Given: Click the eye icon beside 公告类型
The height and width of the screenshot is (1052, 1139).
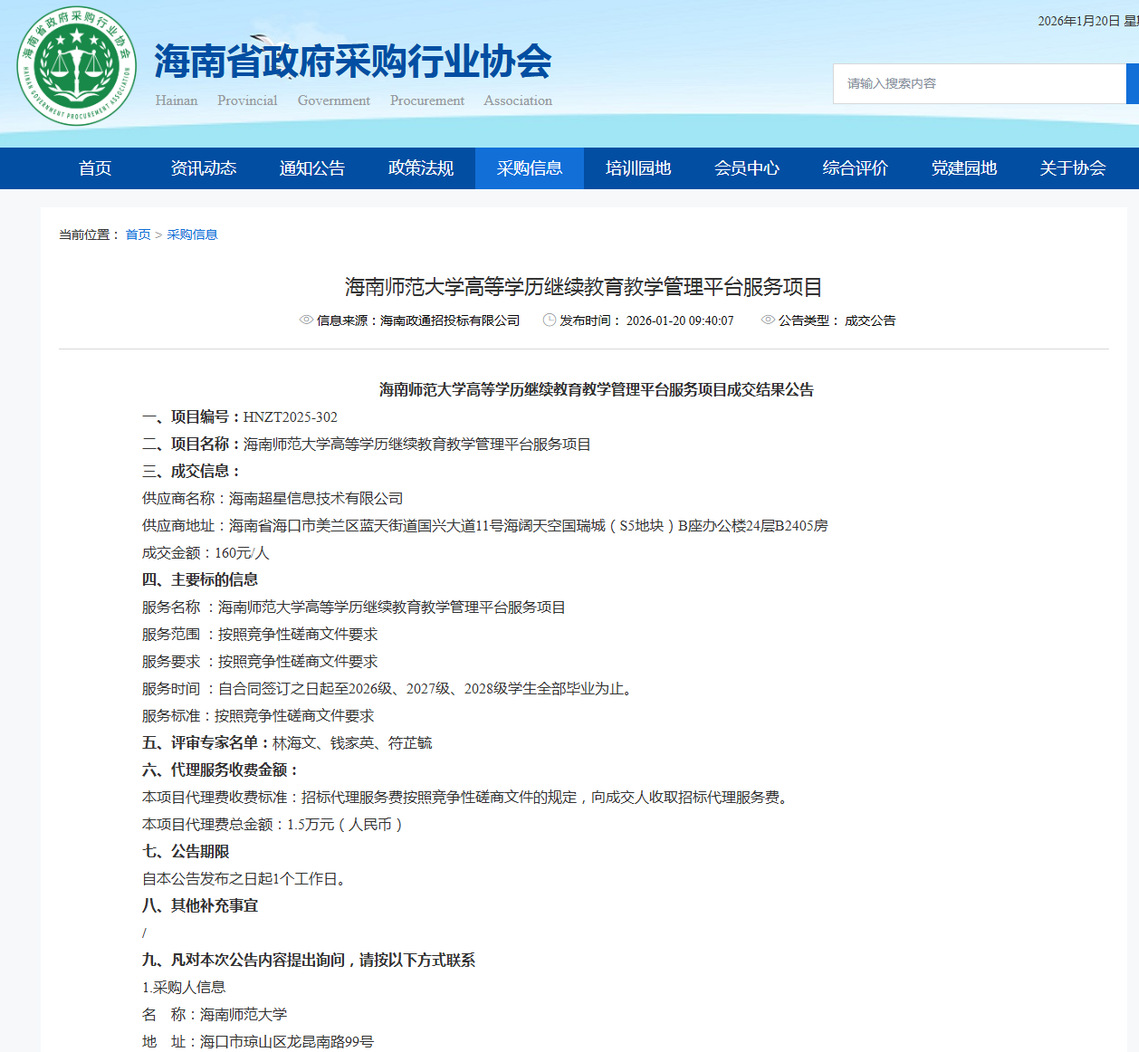Looking at the screenshot, I should click(768, 321).
